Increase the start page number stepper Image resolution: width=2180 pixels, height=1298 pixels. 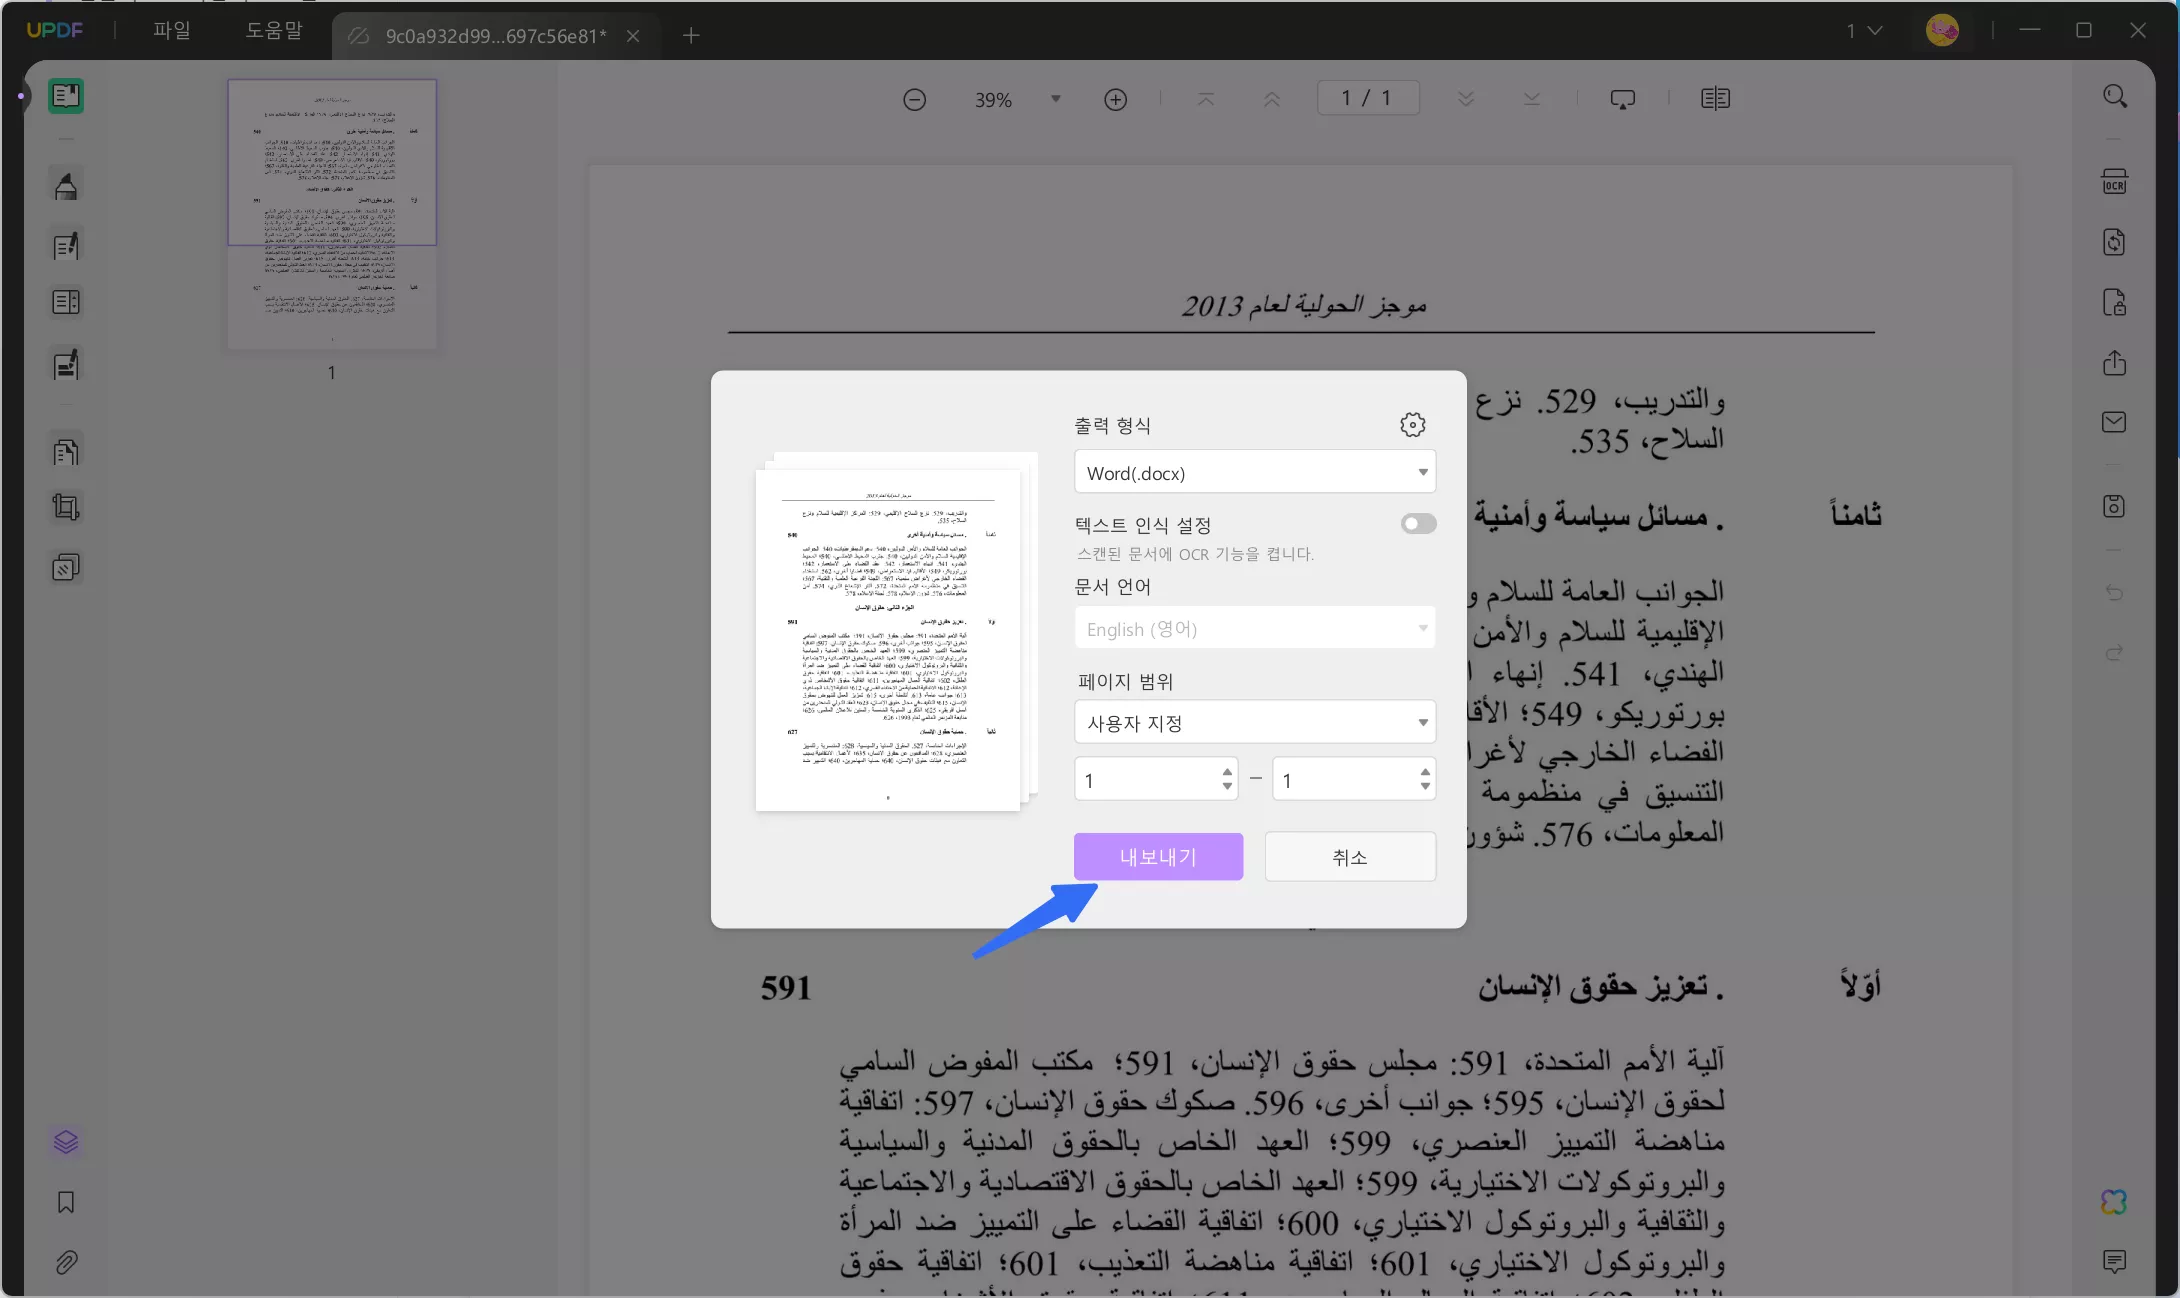(x=1227, y=772)
